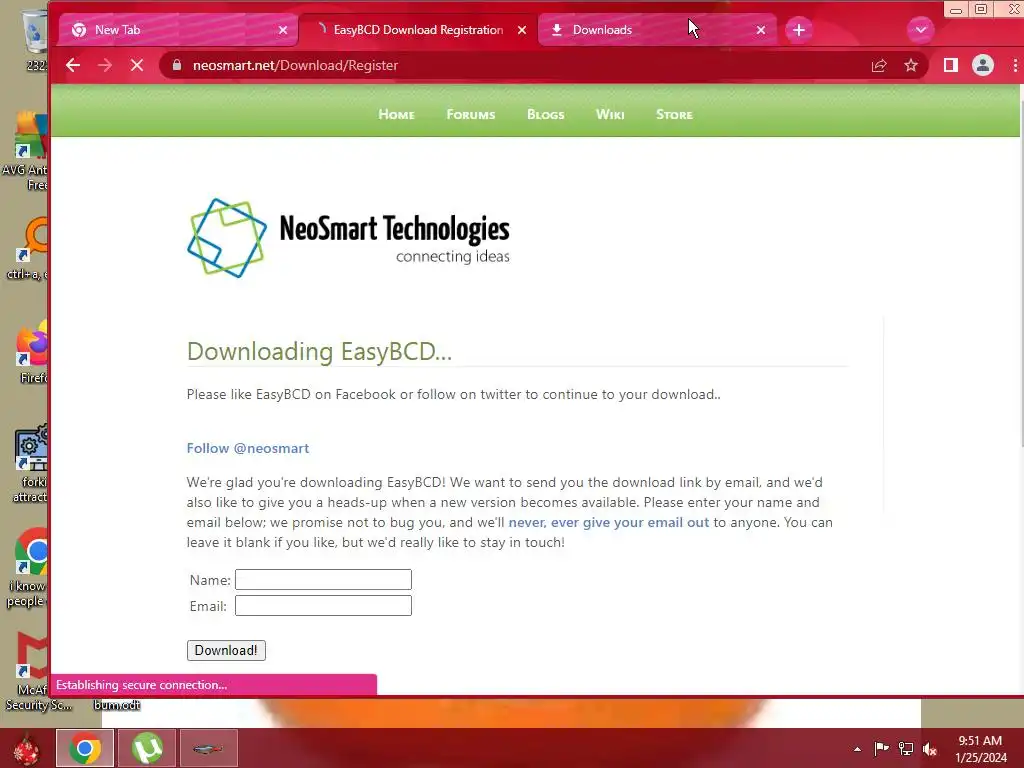Close the New Tab tab
1024x768 pixels.
click(x=283, y=30)
